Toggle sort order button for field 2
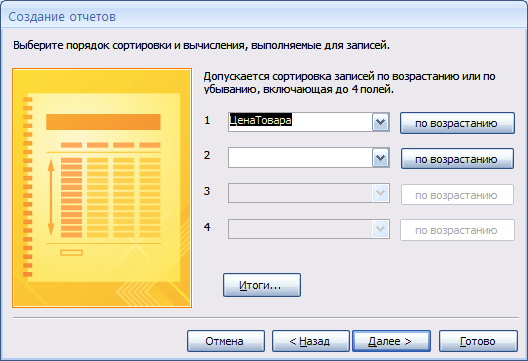 click(x=457, y=159)
